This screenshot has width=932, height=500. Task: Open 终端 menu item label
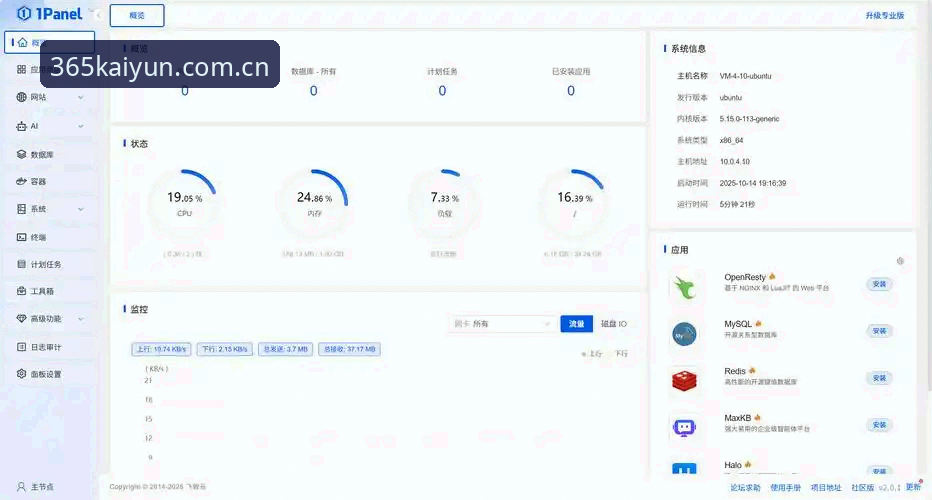click(x=39, y=237)
